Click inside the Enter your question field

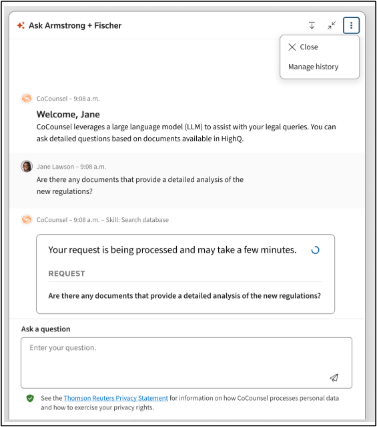(186, 363)
